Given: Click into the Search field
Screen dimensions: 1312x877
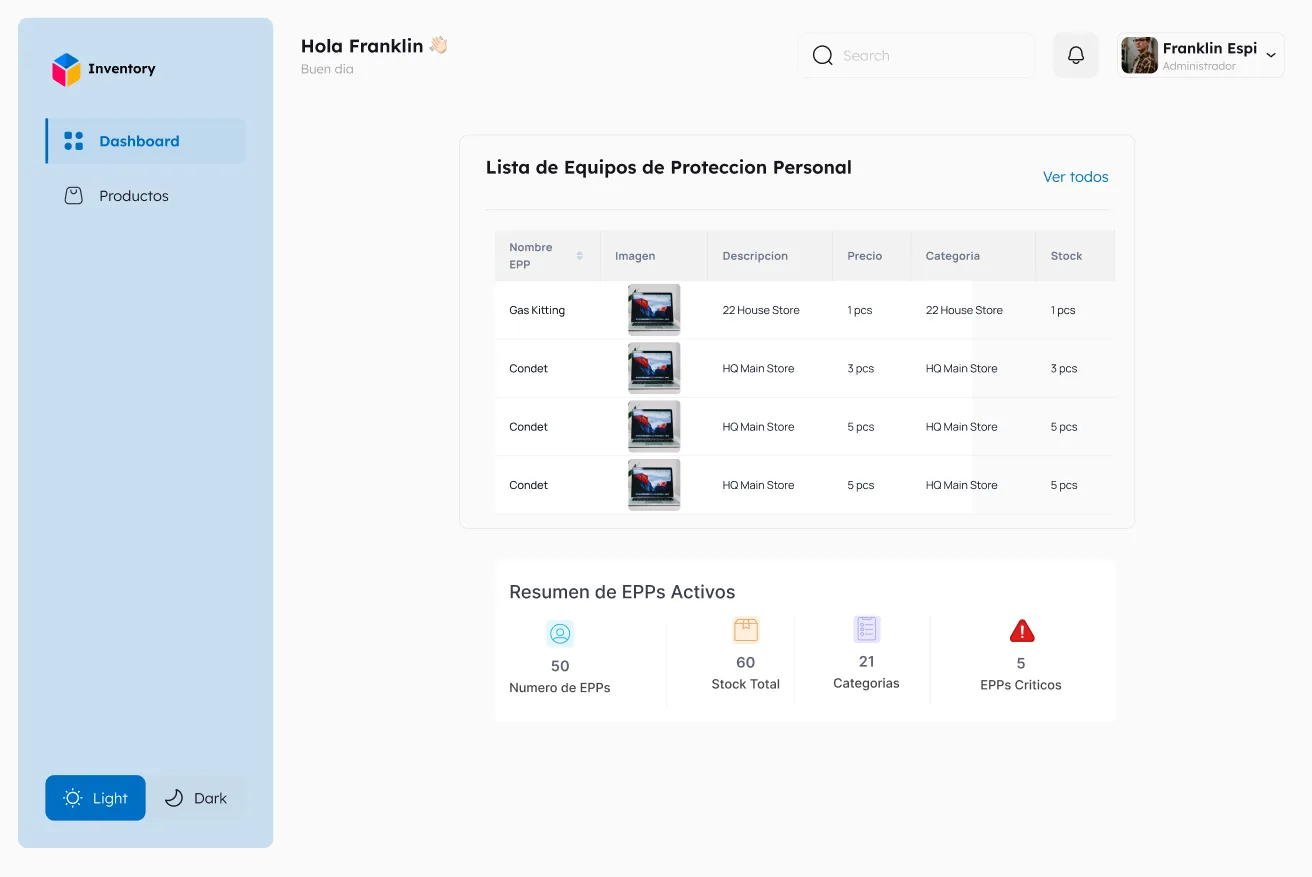Looking at the screenshot, I should pos(916,56).
